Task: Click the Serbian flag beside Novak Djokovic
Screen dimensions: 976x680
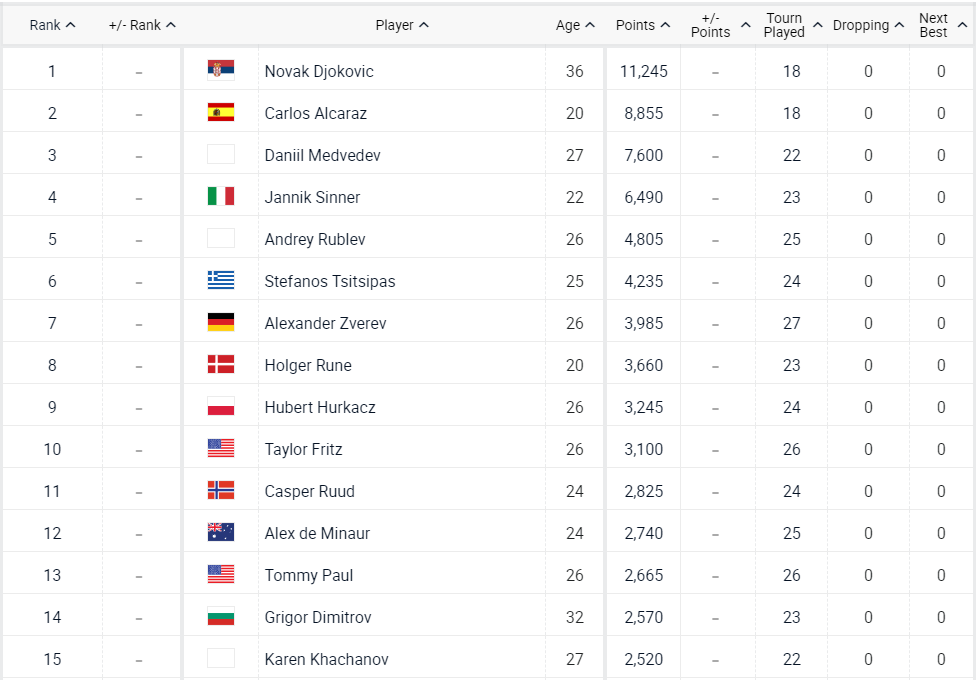Action: [x=221, y=70]
